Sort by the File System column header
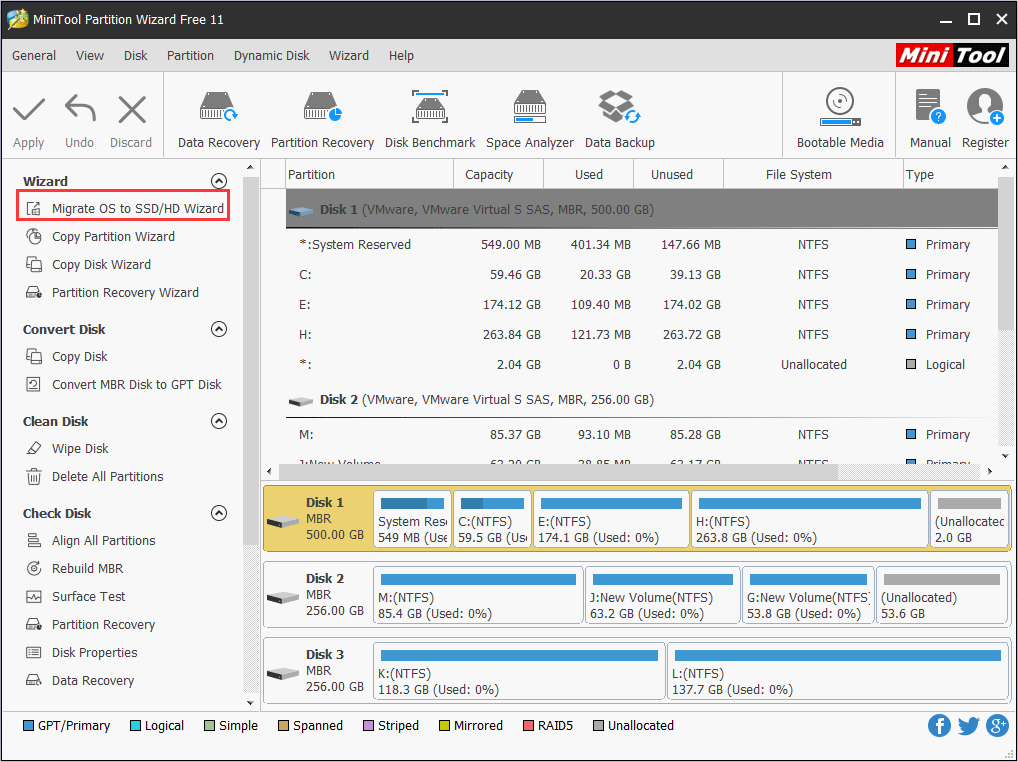The height and width of the screenshot is (762, 1018). (x=813, y=175)
